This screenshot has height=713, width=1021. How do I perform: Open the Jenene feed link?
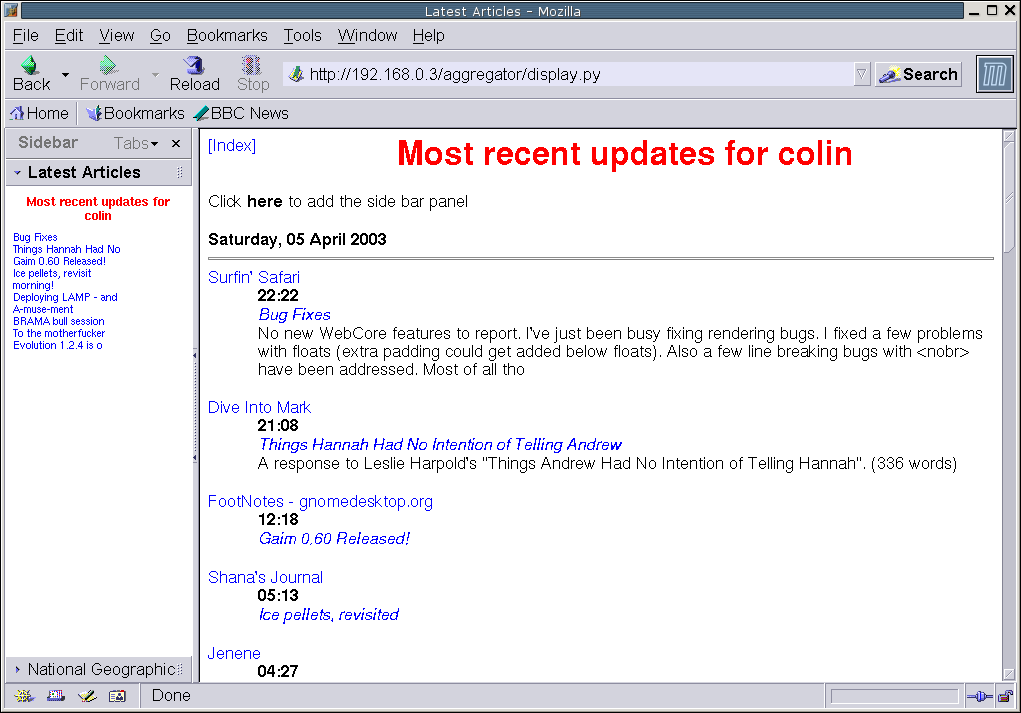(x=234, y=653)
